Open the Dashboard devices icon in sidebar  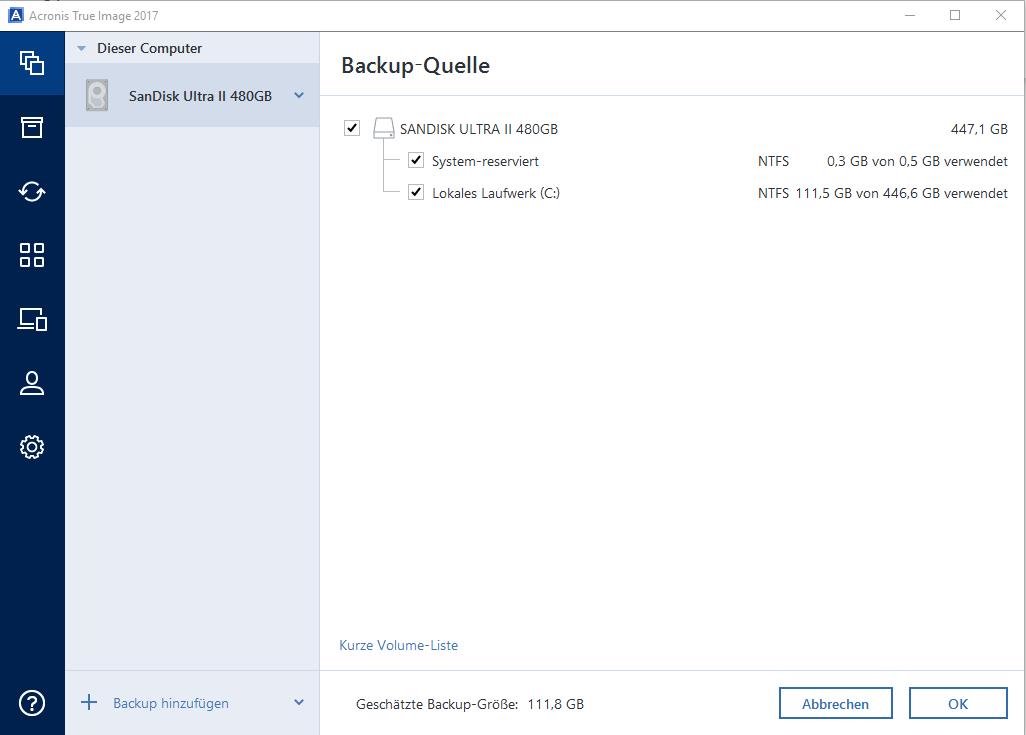(32, 319)
